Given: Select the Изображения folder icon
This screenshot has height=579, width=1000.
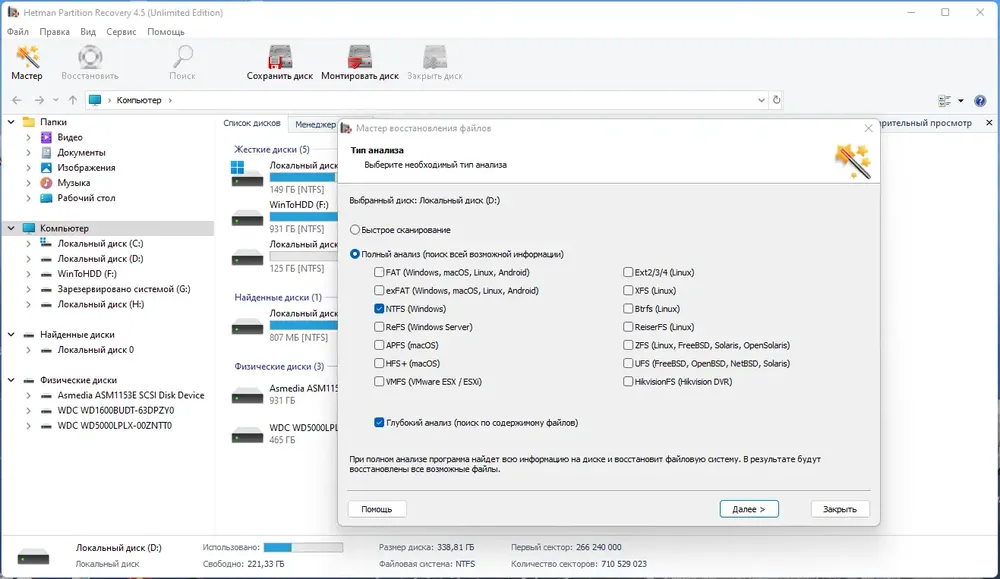Looking at the screenshot, I should point(46,168).
